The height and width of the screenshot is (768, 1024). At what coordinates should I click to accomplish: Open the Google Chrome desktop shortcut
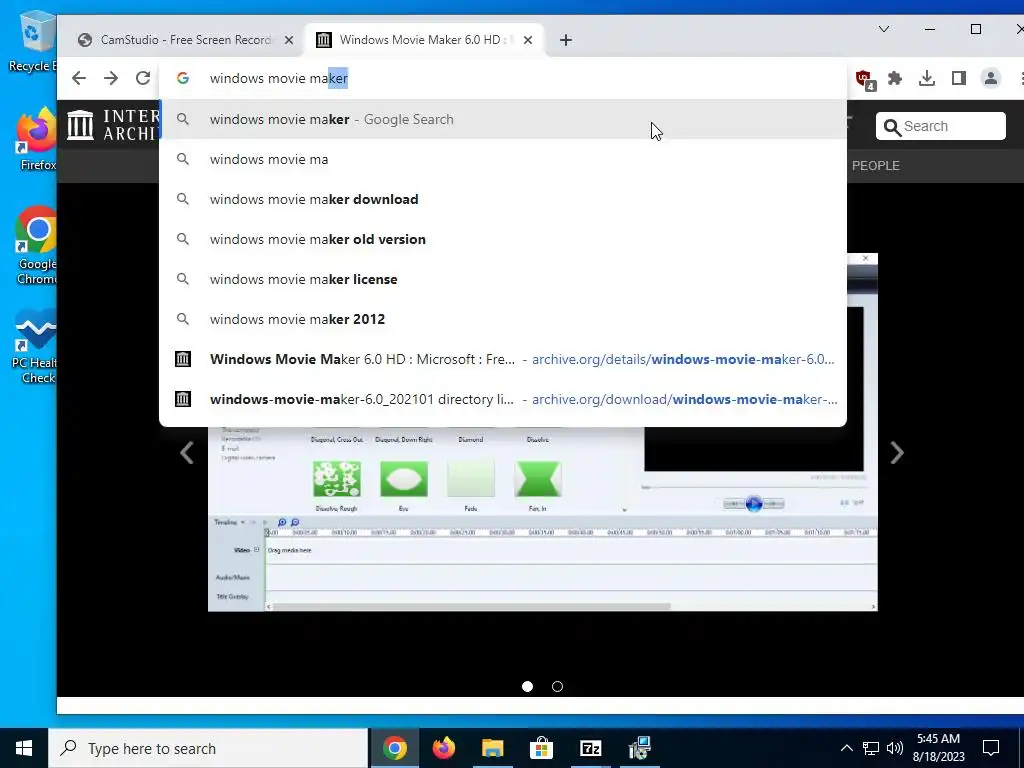click(x=36, y=245)
